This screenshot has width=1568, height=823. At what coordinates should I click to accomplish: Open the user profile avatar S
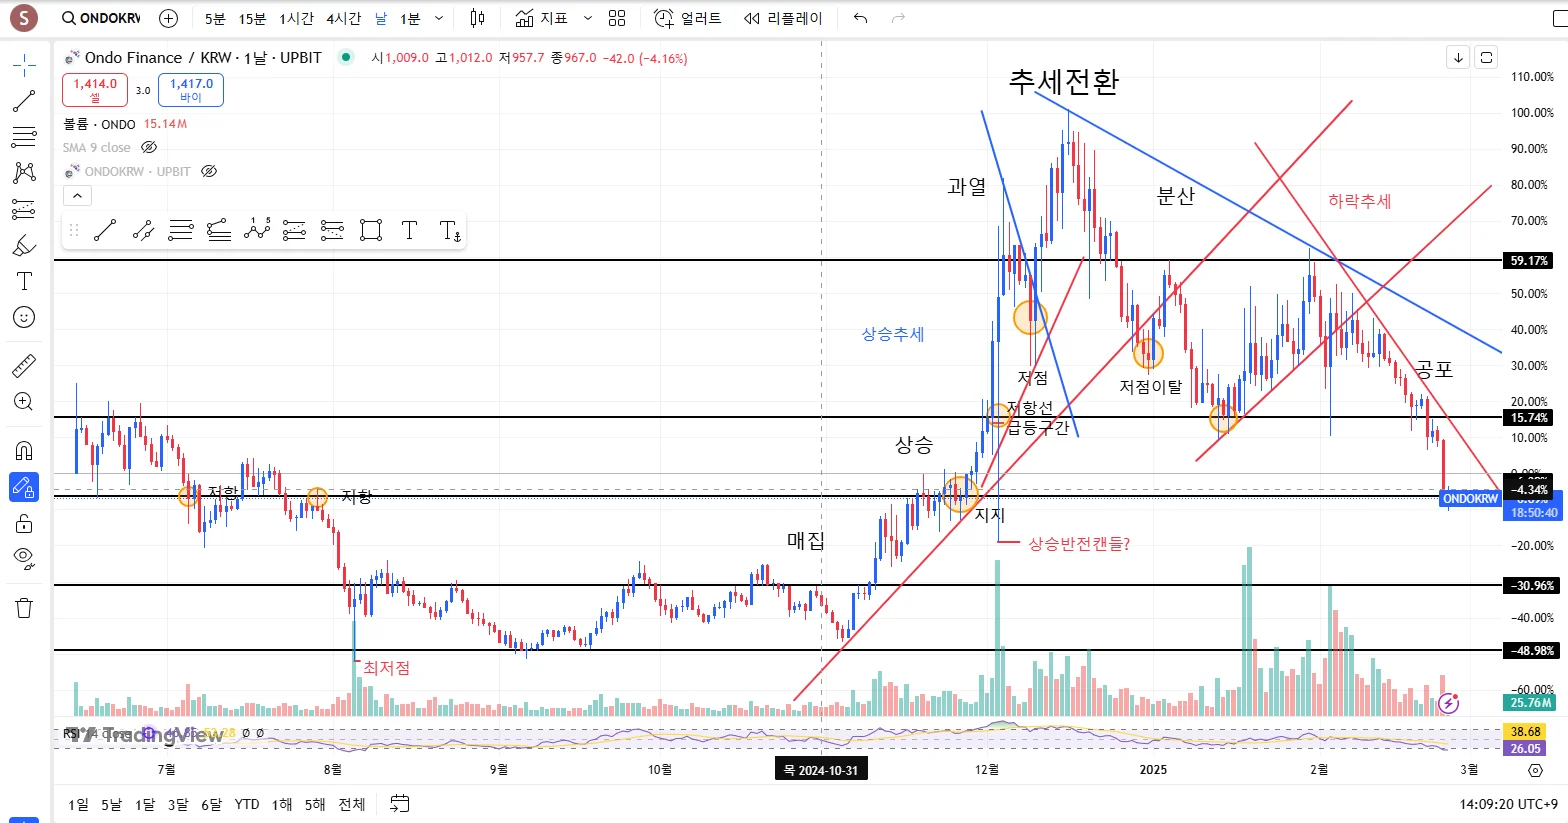click(23, 18)
